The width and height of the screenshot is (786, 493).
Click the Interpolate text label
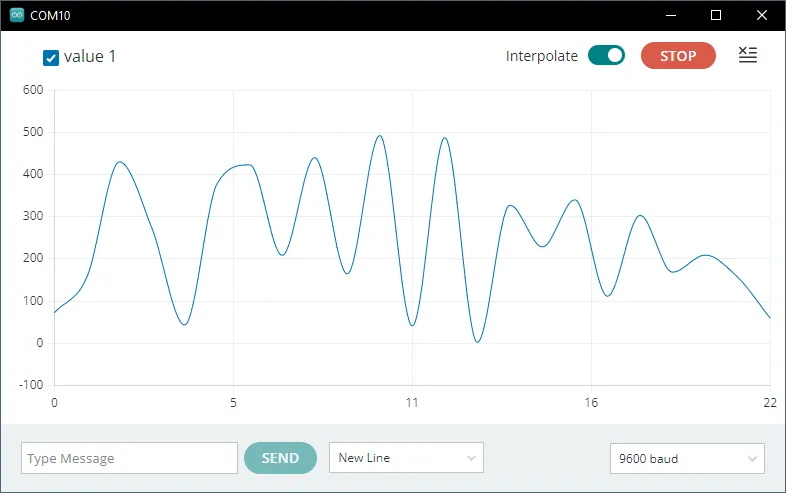[541, 56]
